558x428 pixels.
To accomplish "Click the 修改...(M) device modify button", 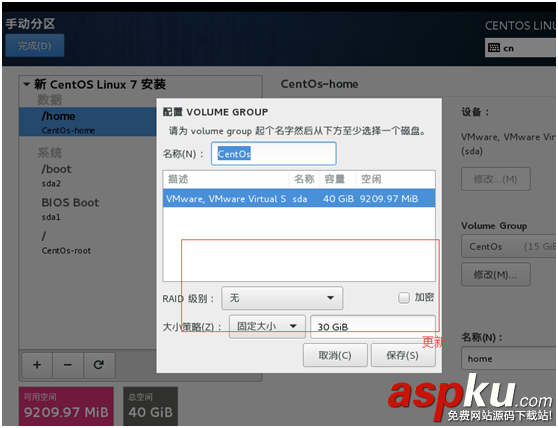I will pos(496,179).
